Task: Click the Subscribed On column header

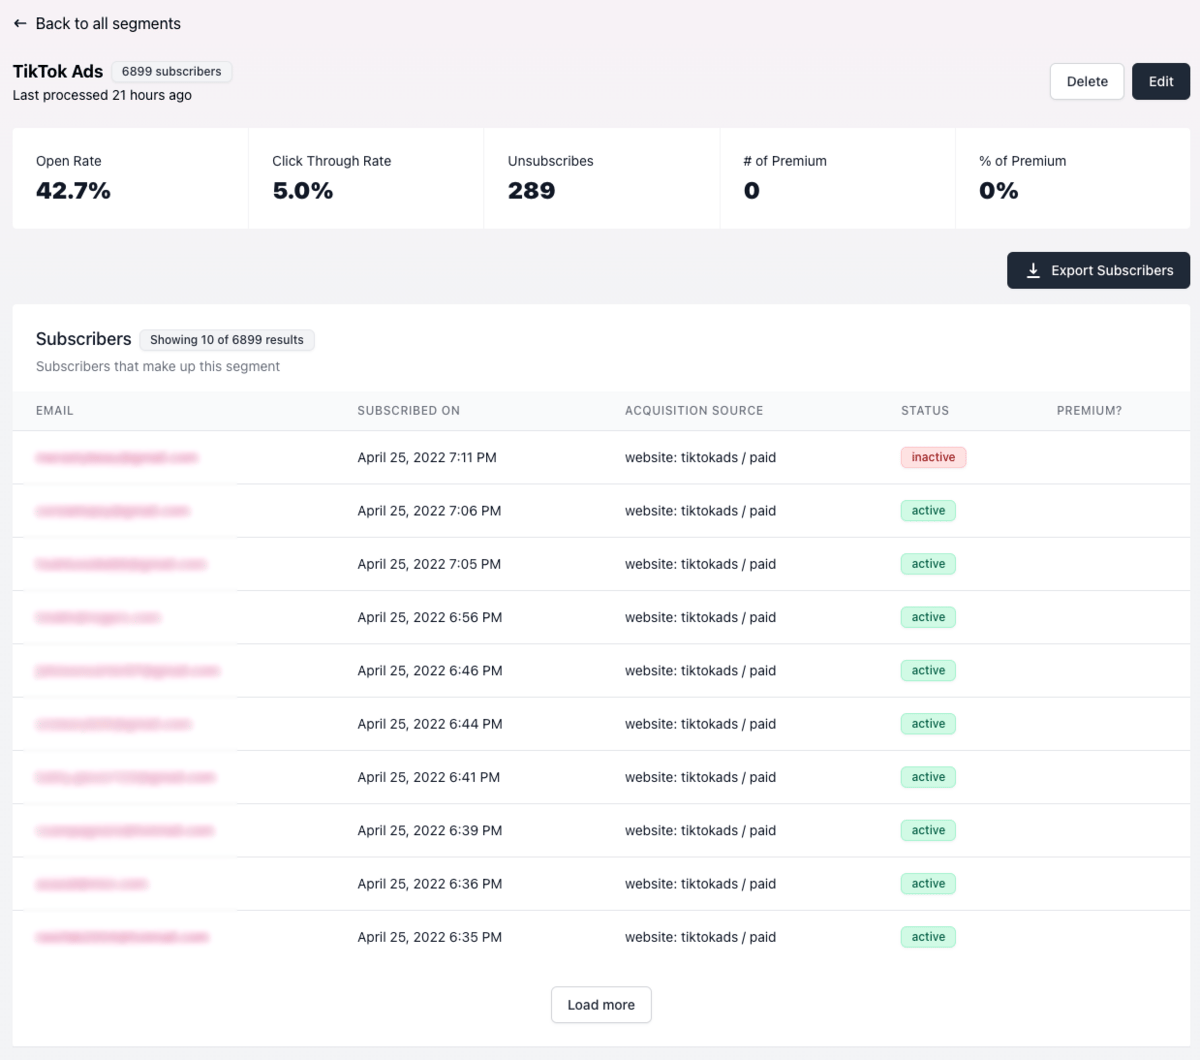Action: [x=409, y=411]
